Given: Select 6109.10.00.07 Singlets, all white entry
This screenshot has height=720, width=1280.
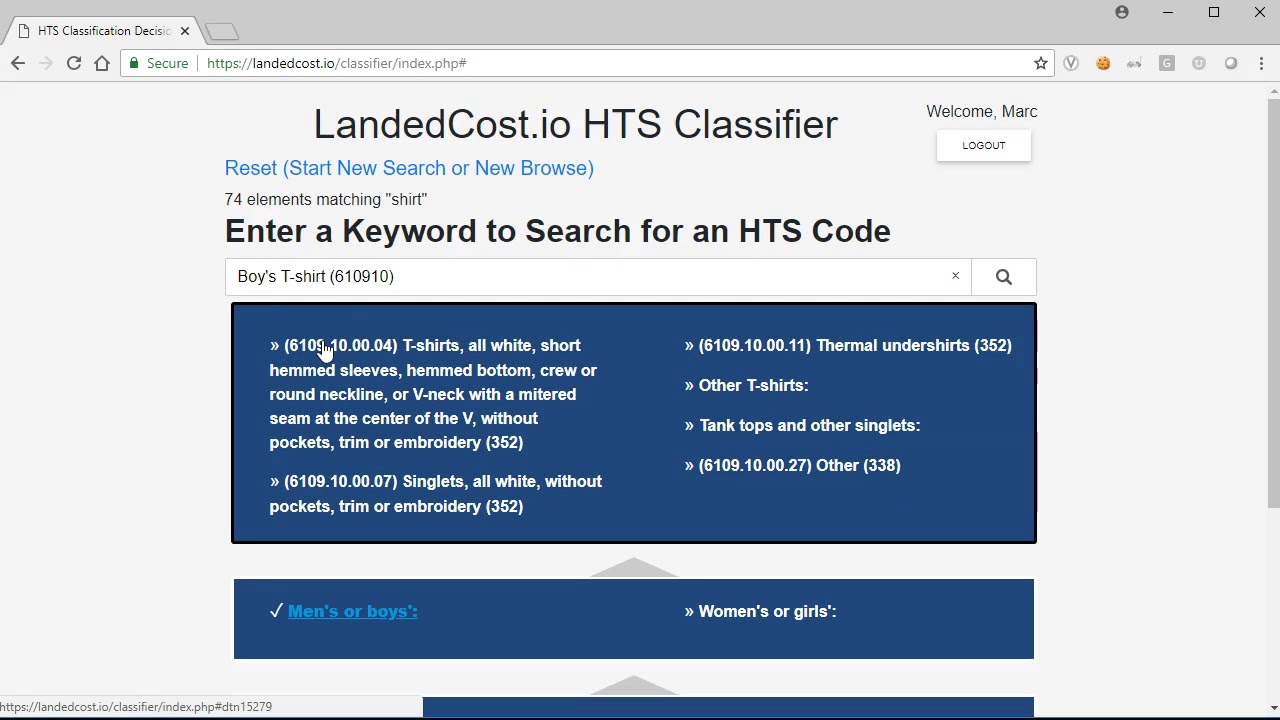Looking at the screenshot, I should point(436,494).
